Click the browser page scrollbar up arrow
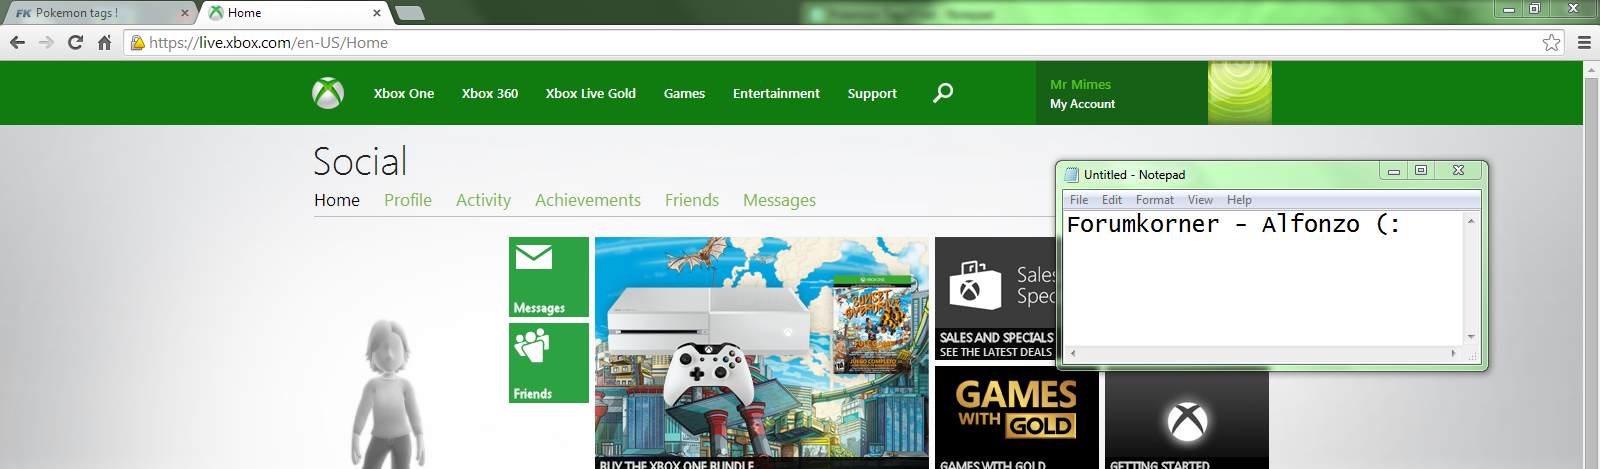The image size is (1600, 469). (x=1591, y=70)
